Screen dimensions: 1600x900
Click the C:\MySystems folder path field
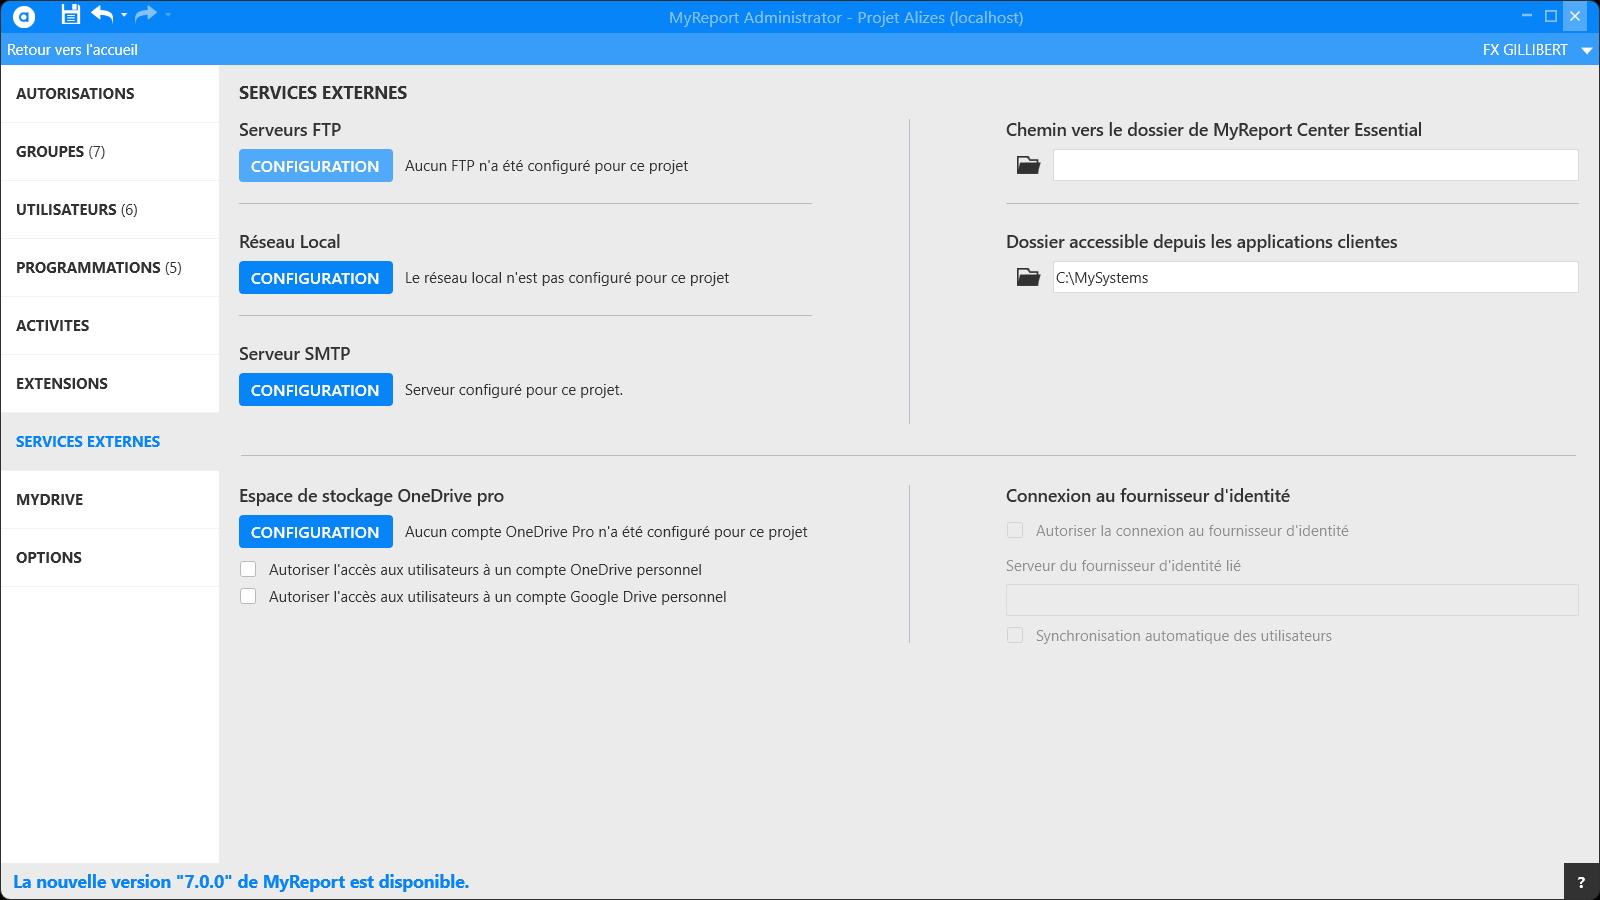click(x=1315, y=278)
